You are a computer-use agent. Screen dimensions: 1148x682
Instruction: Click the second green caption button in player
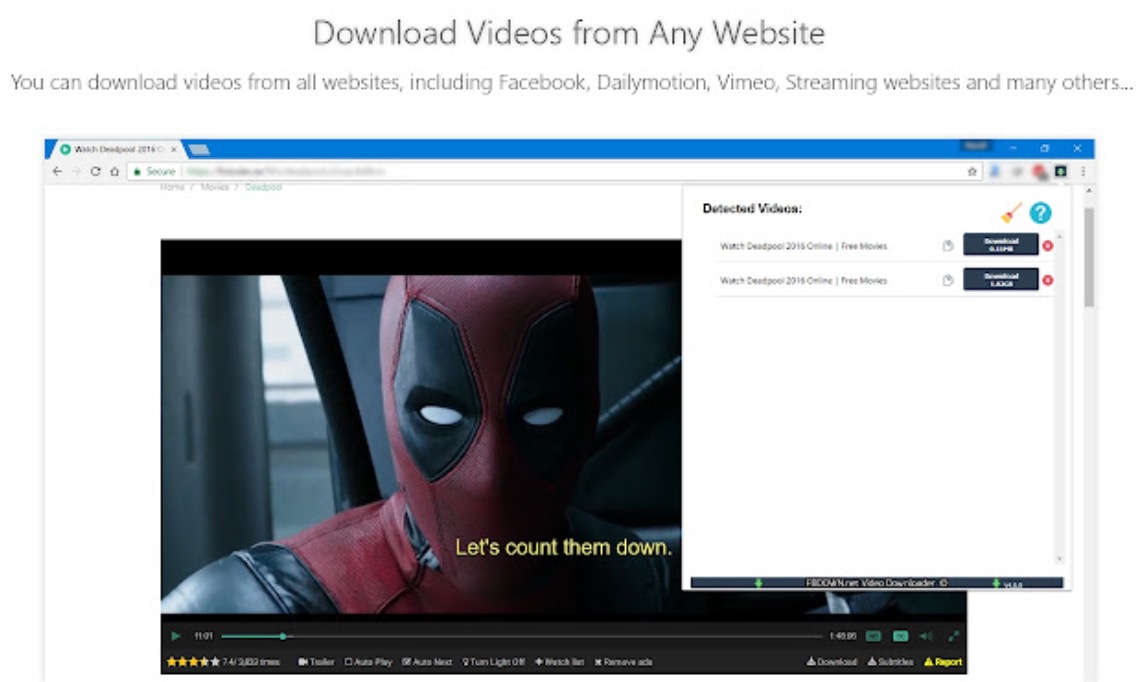901,636
